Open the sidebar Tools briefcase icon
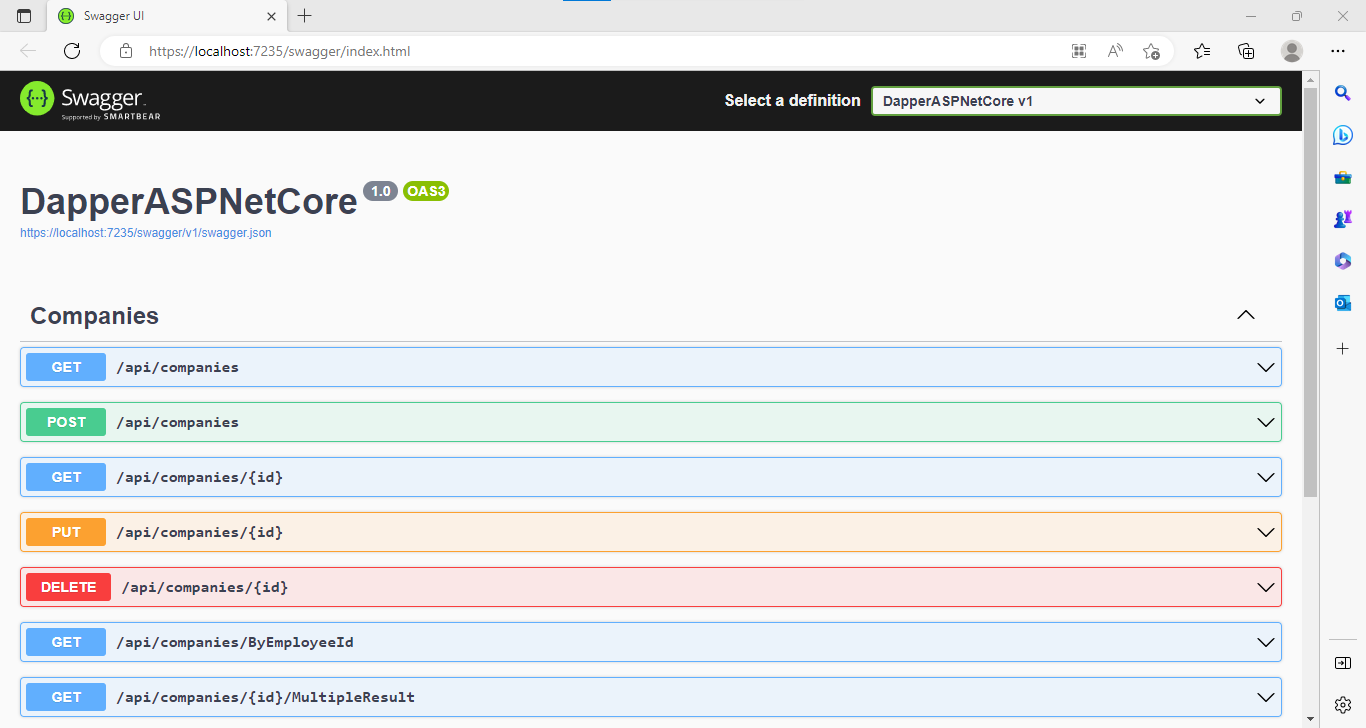The height and width of the screenshot is (728, 1366). (1343, 177)
